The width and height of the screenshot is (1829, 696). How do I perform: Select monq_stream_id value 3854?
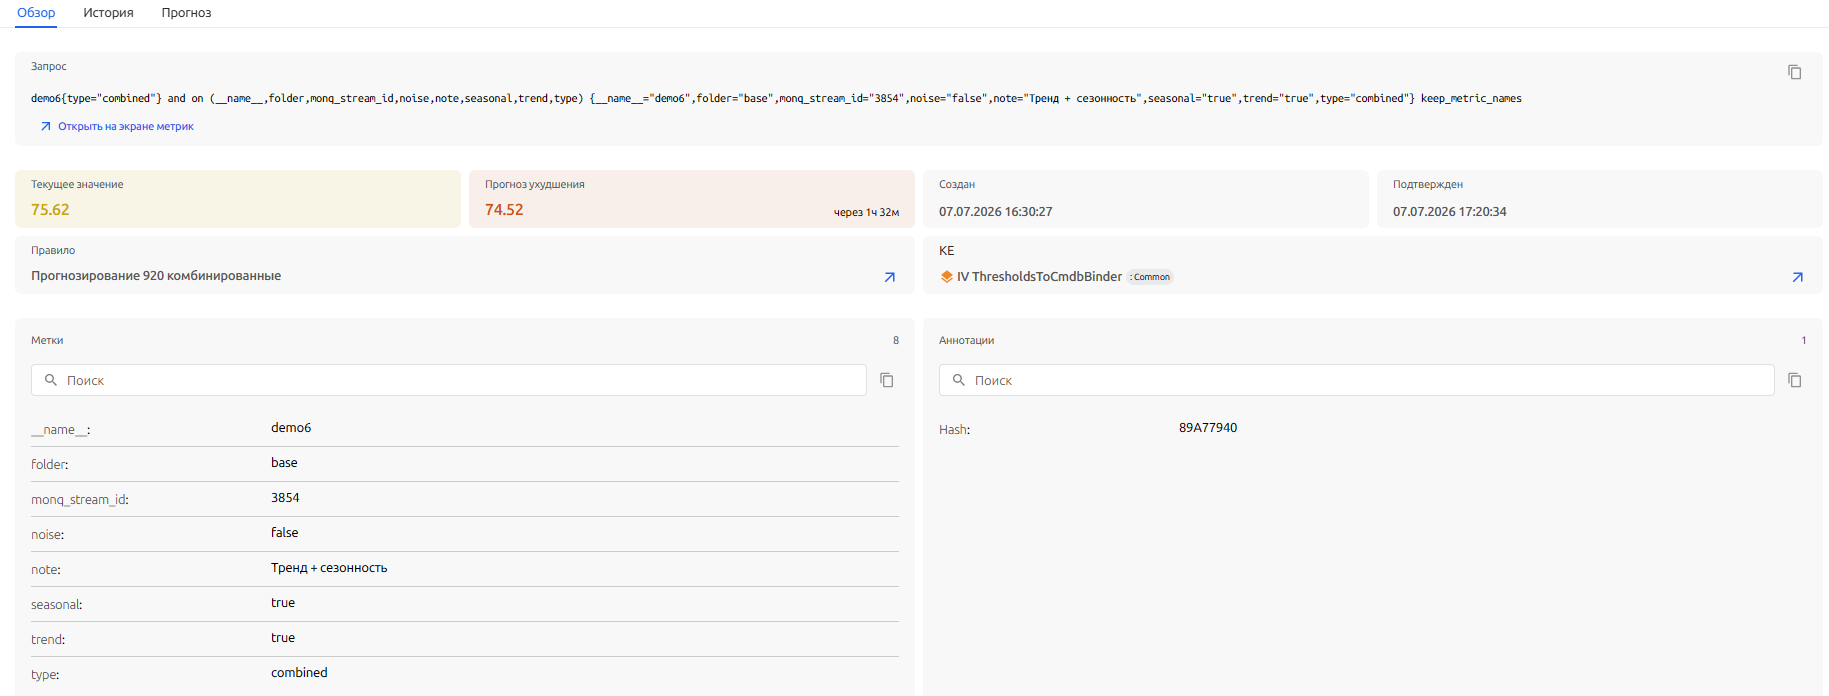coord(285,498)
